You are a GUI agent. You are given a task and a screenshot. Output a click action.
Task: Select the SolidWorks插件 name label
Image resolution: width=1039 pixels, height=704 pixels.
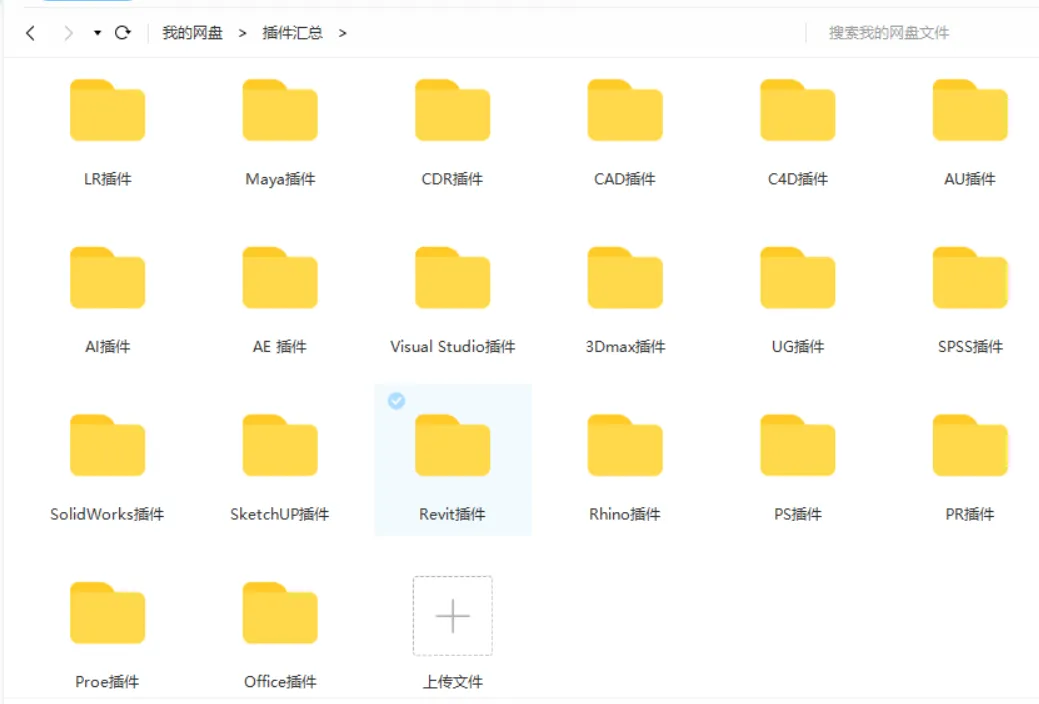click(x=107, y=514)
